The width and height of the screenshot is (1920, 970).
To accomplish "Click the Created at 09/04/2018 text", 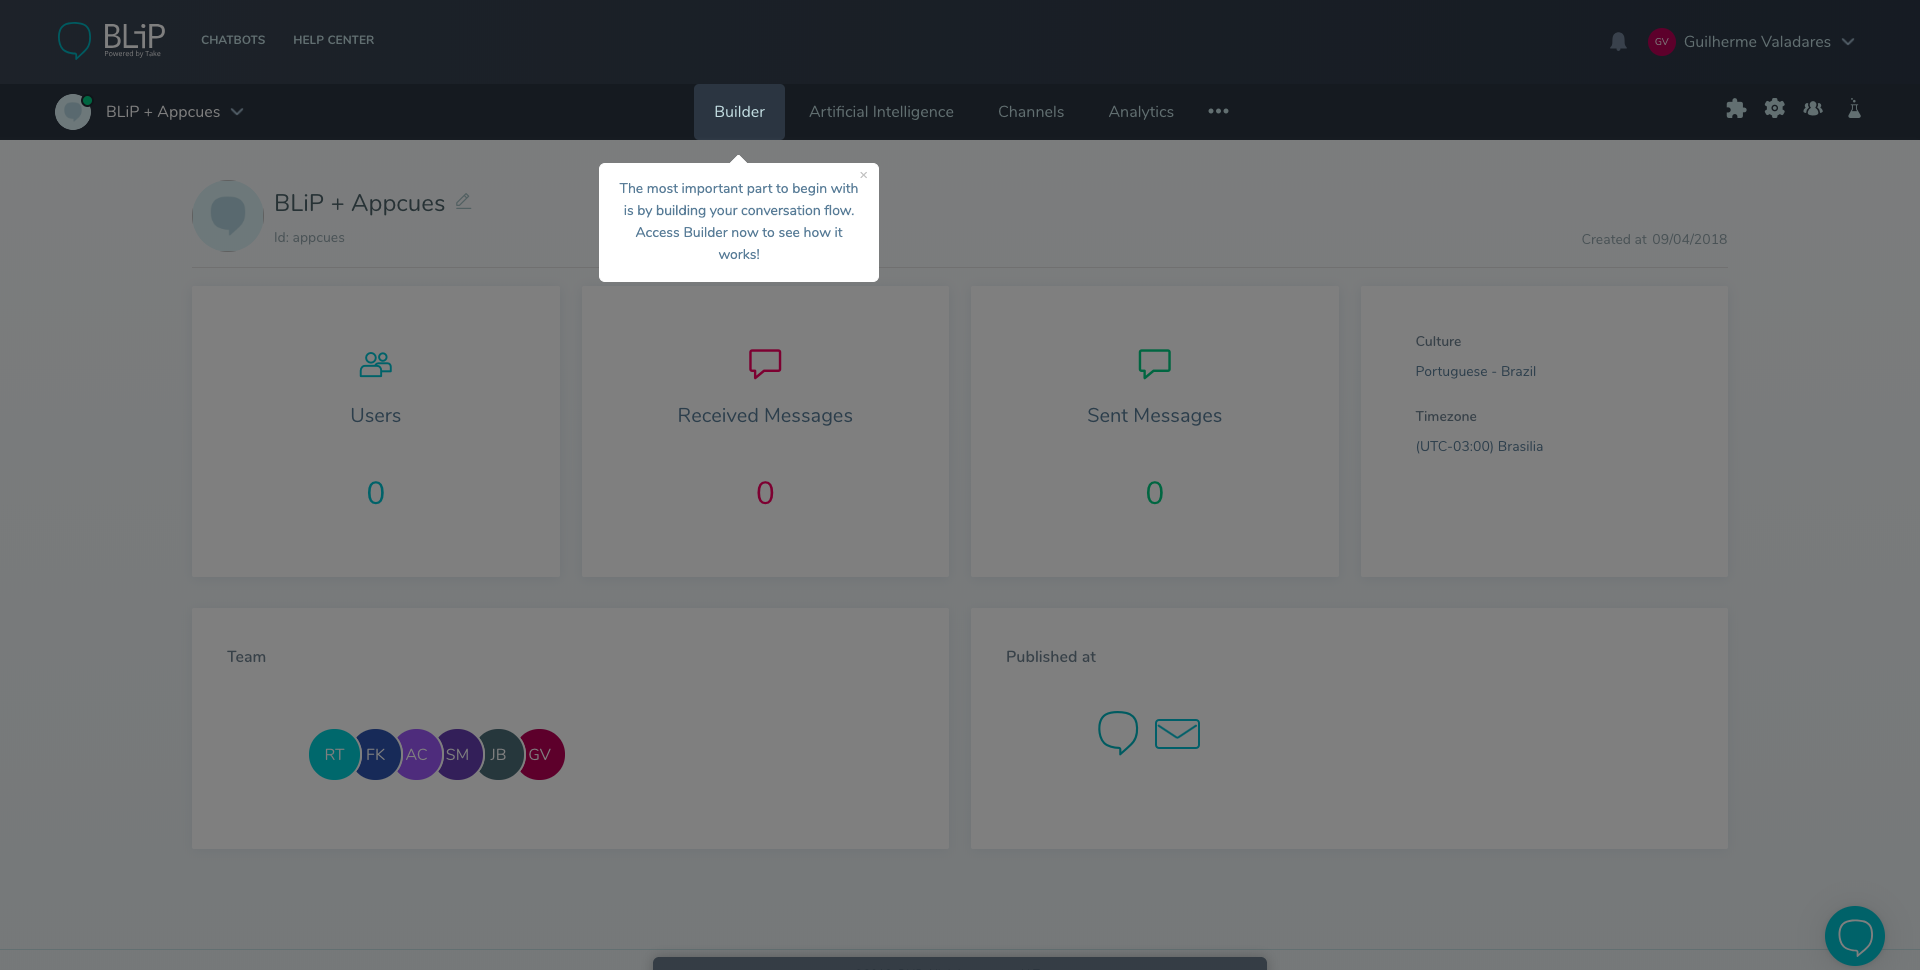I will click(1654, 239).
